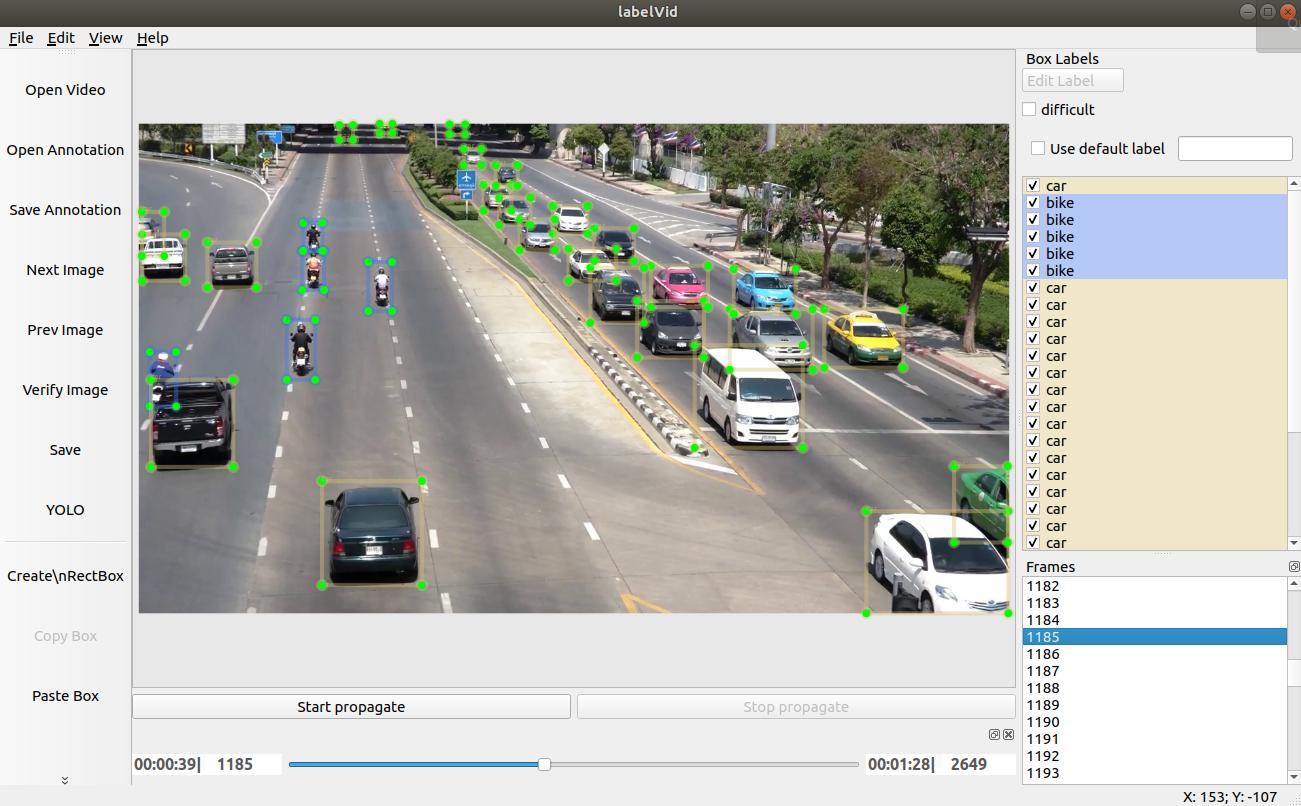Go to the Prev Image
The image size is (1301, 806).
[x=65, y=330]
